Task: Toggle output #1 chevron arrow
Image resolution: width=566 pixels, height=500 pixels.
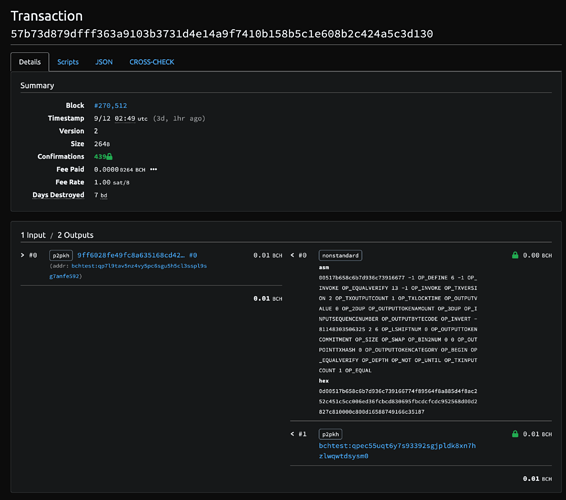Action: (292, 434)
